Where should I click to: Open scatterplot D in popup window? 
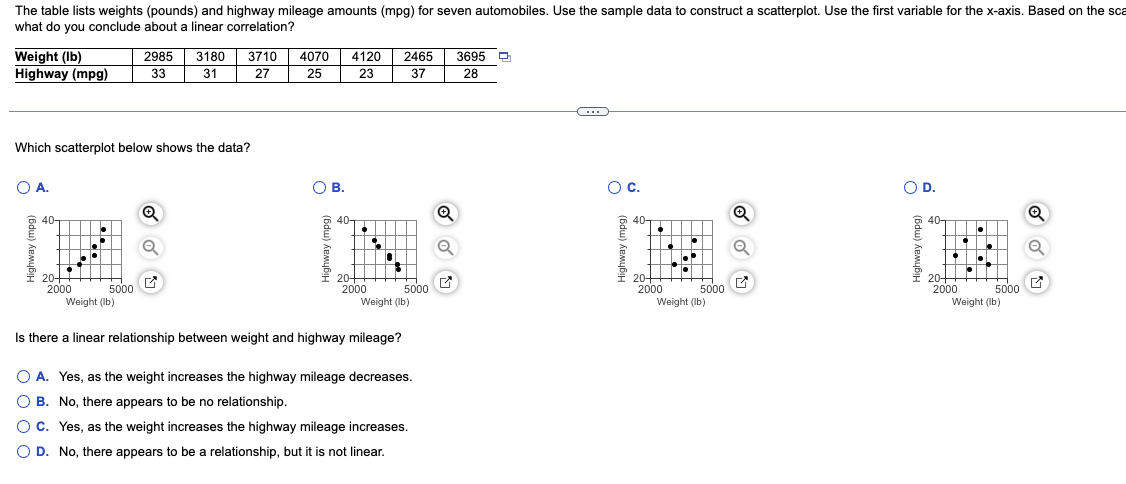1036,282
